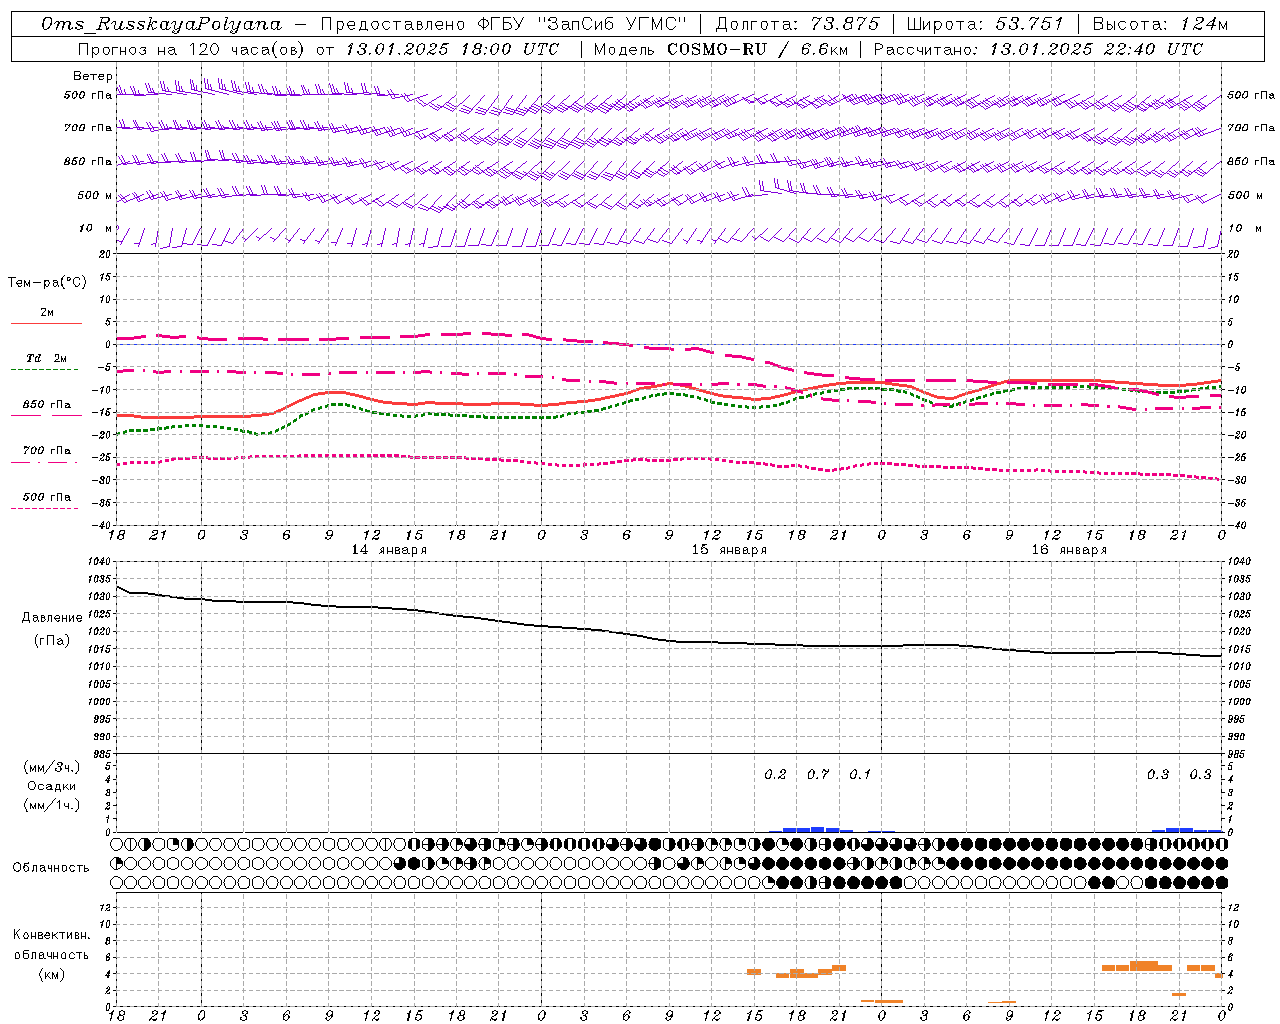The image size is (1280, 1024).
Task: Click the 850 гПа temperature legend entry
Action: (47, 405)
